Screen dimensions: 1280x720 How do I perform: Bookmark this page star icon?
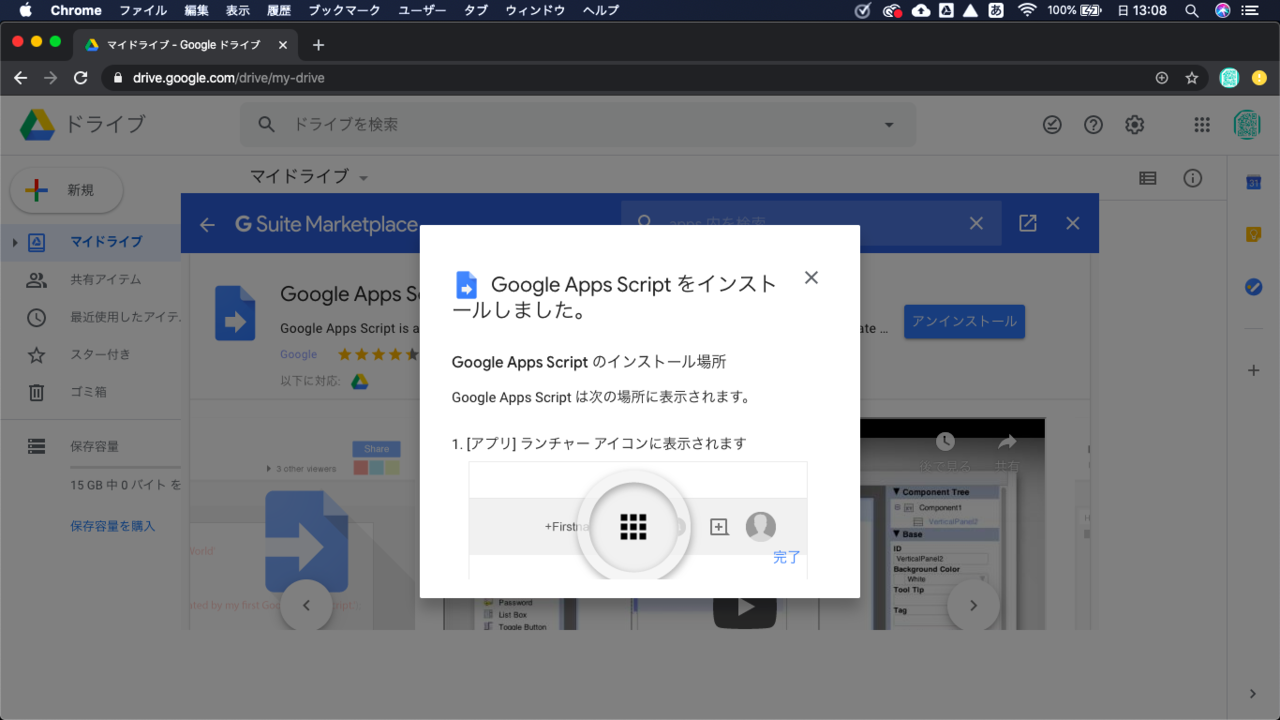coord(1191,77)
